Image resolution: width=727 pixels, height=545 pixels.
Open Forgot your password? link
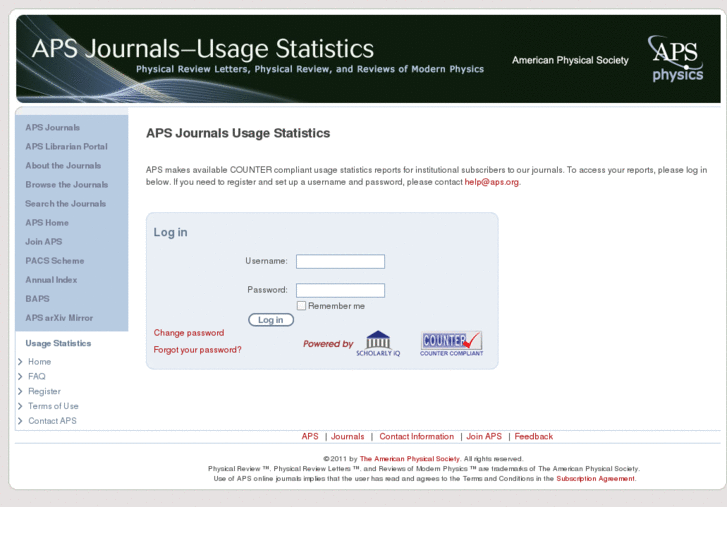pos(198,350)
